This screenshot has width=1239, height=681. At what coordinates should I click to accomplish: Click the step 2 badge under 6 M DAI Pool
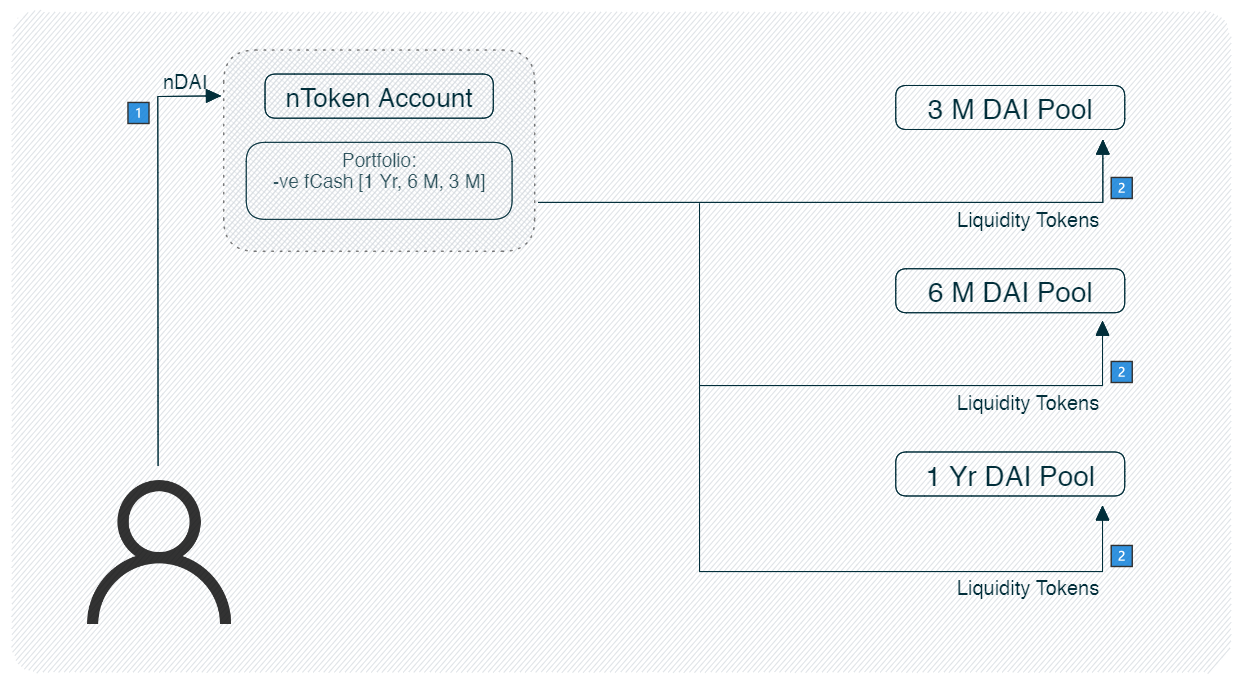point(1121,372)
